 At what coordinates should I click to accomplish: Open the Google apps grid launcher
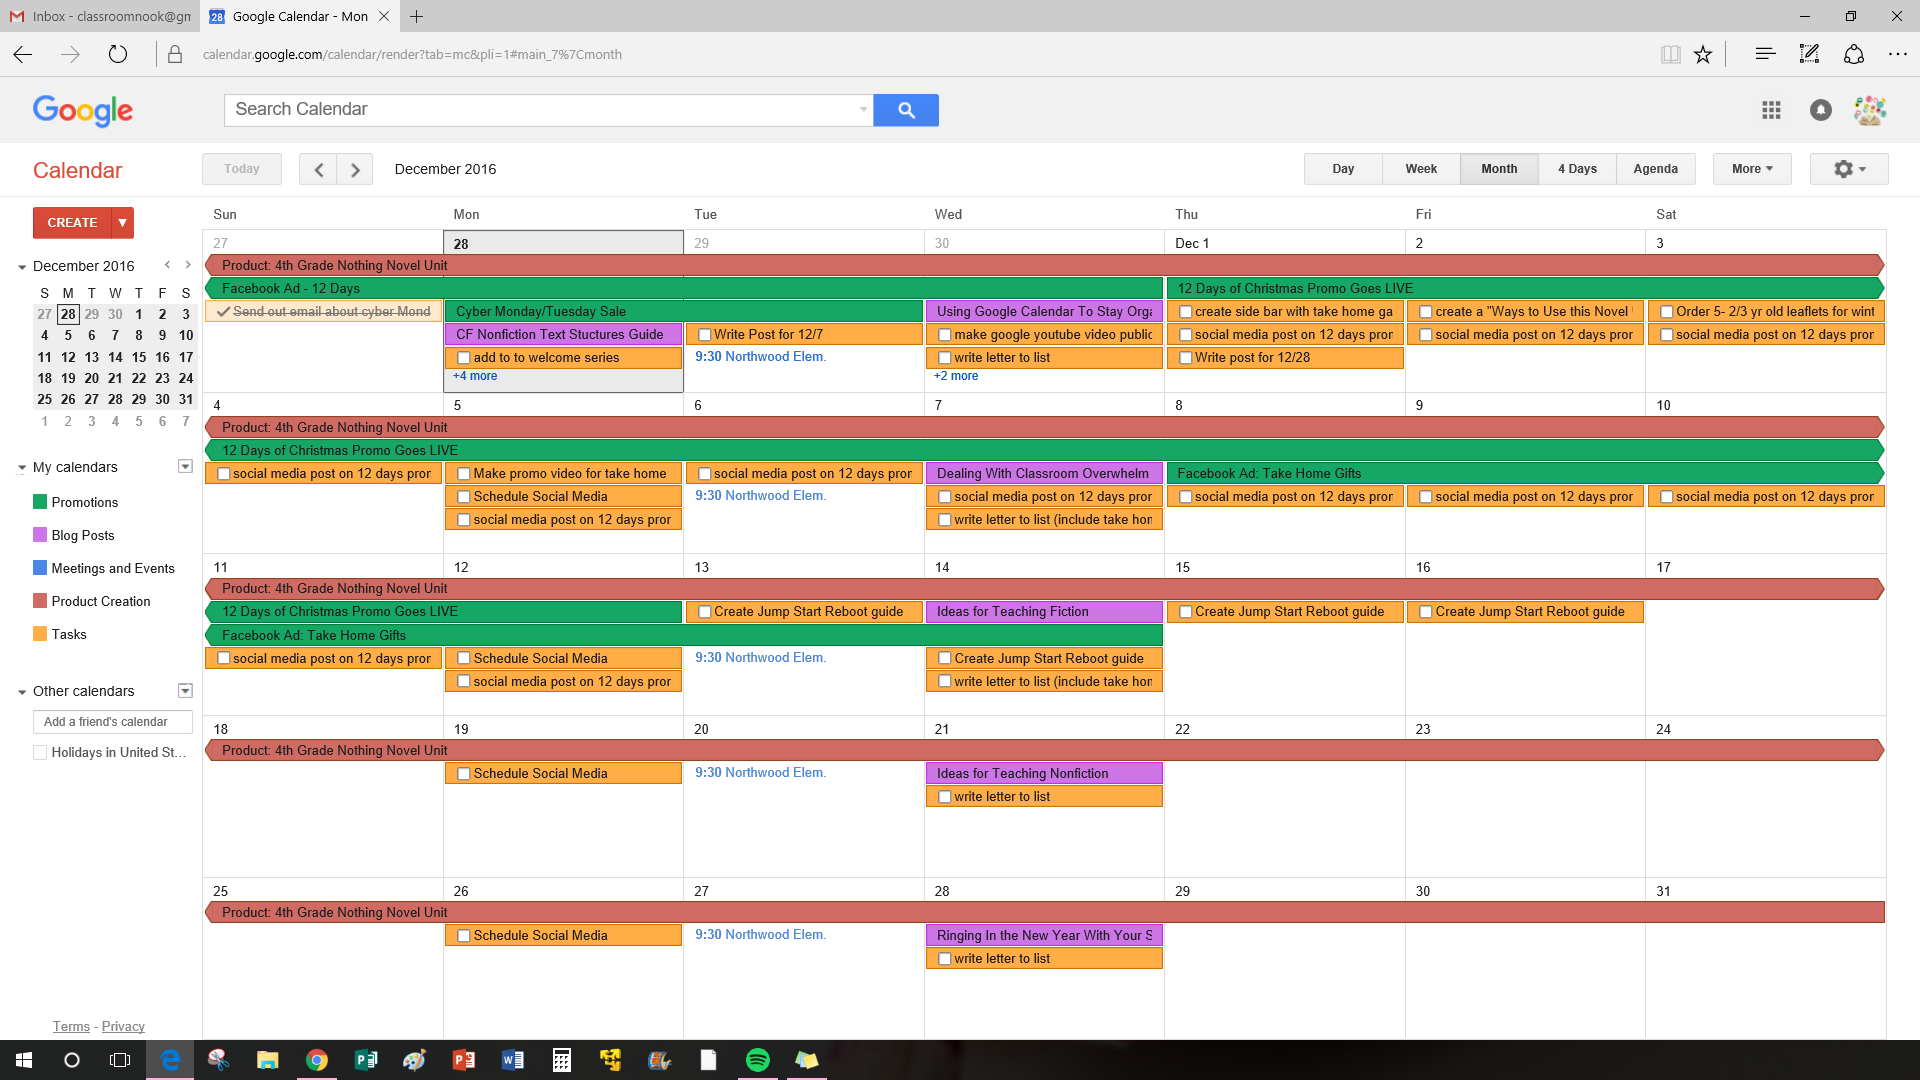click(1771, 110)
